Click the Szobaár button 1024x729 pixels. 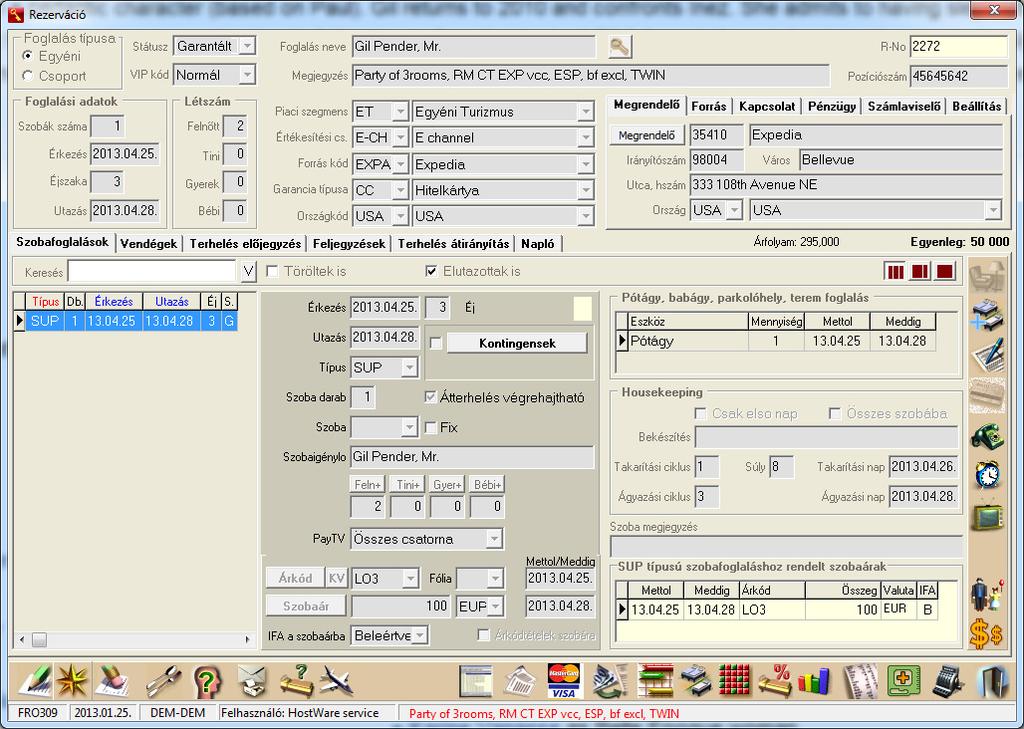(x=306, y=606)
